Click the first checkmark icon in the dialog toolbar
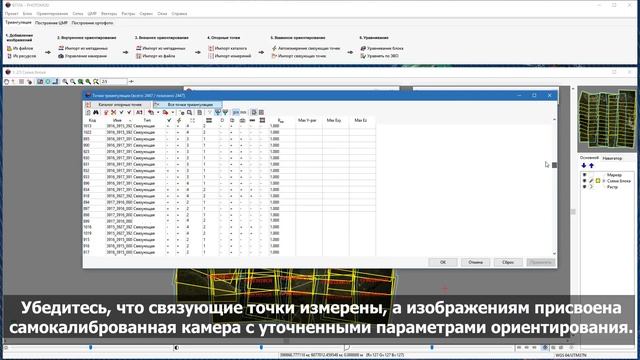Viewport: 640px width, 360px height. pyautogui.click(x=121, y=112)
